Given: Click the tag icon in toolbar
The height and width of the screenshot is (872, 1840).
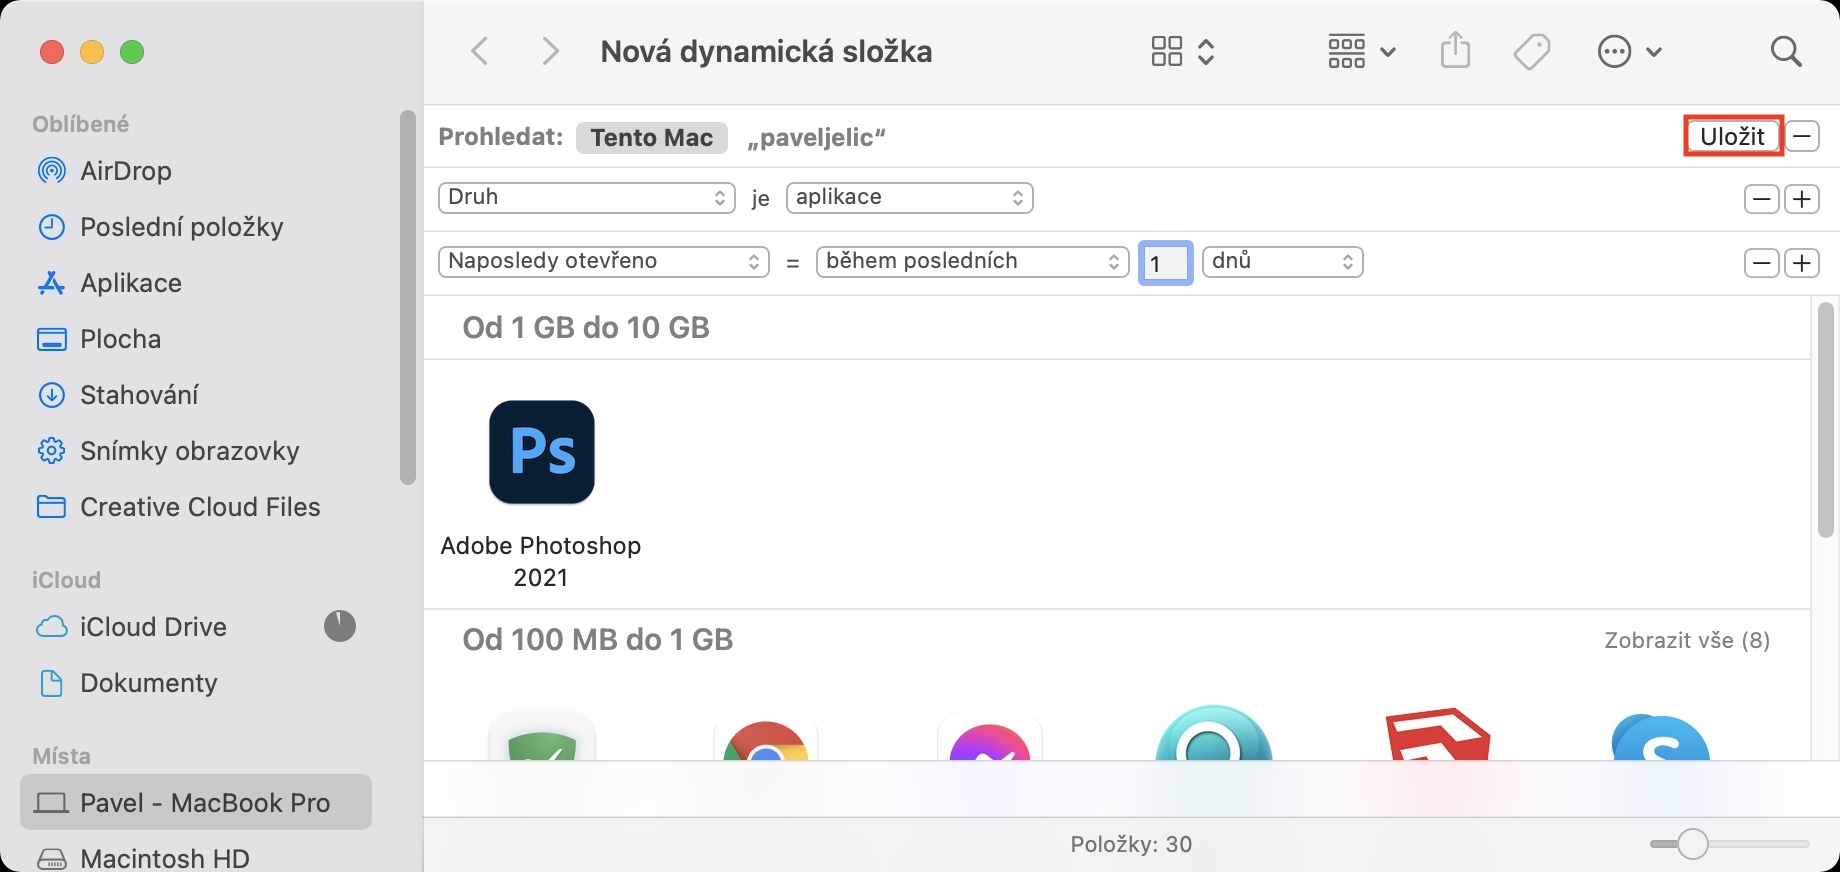Looking at the screenshot, I should pyautogui.click(x=1531, y=52).
